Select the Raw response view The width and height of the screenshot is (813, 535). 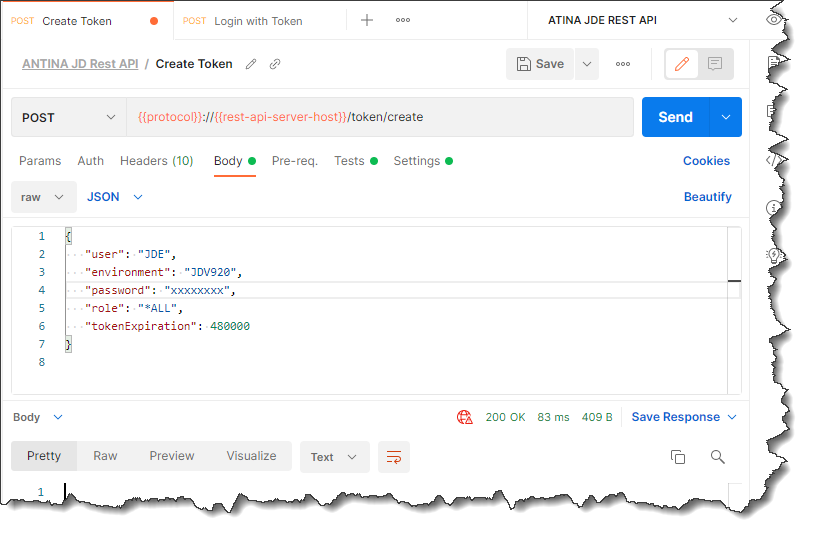point(105,456)
